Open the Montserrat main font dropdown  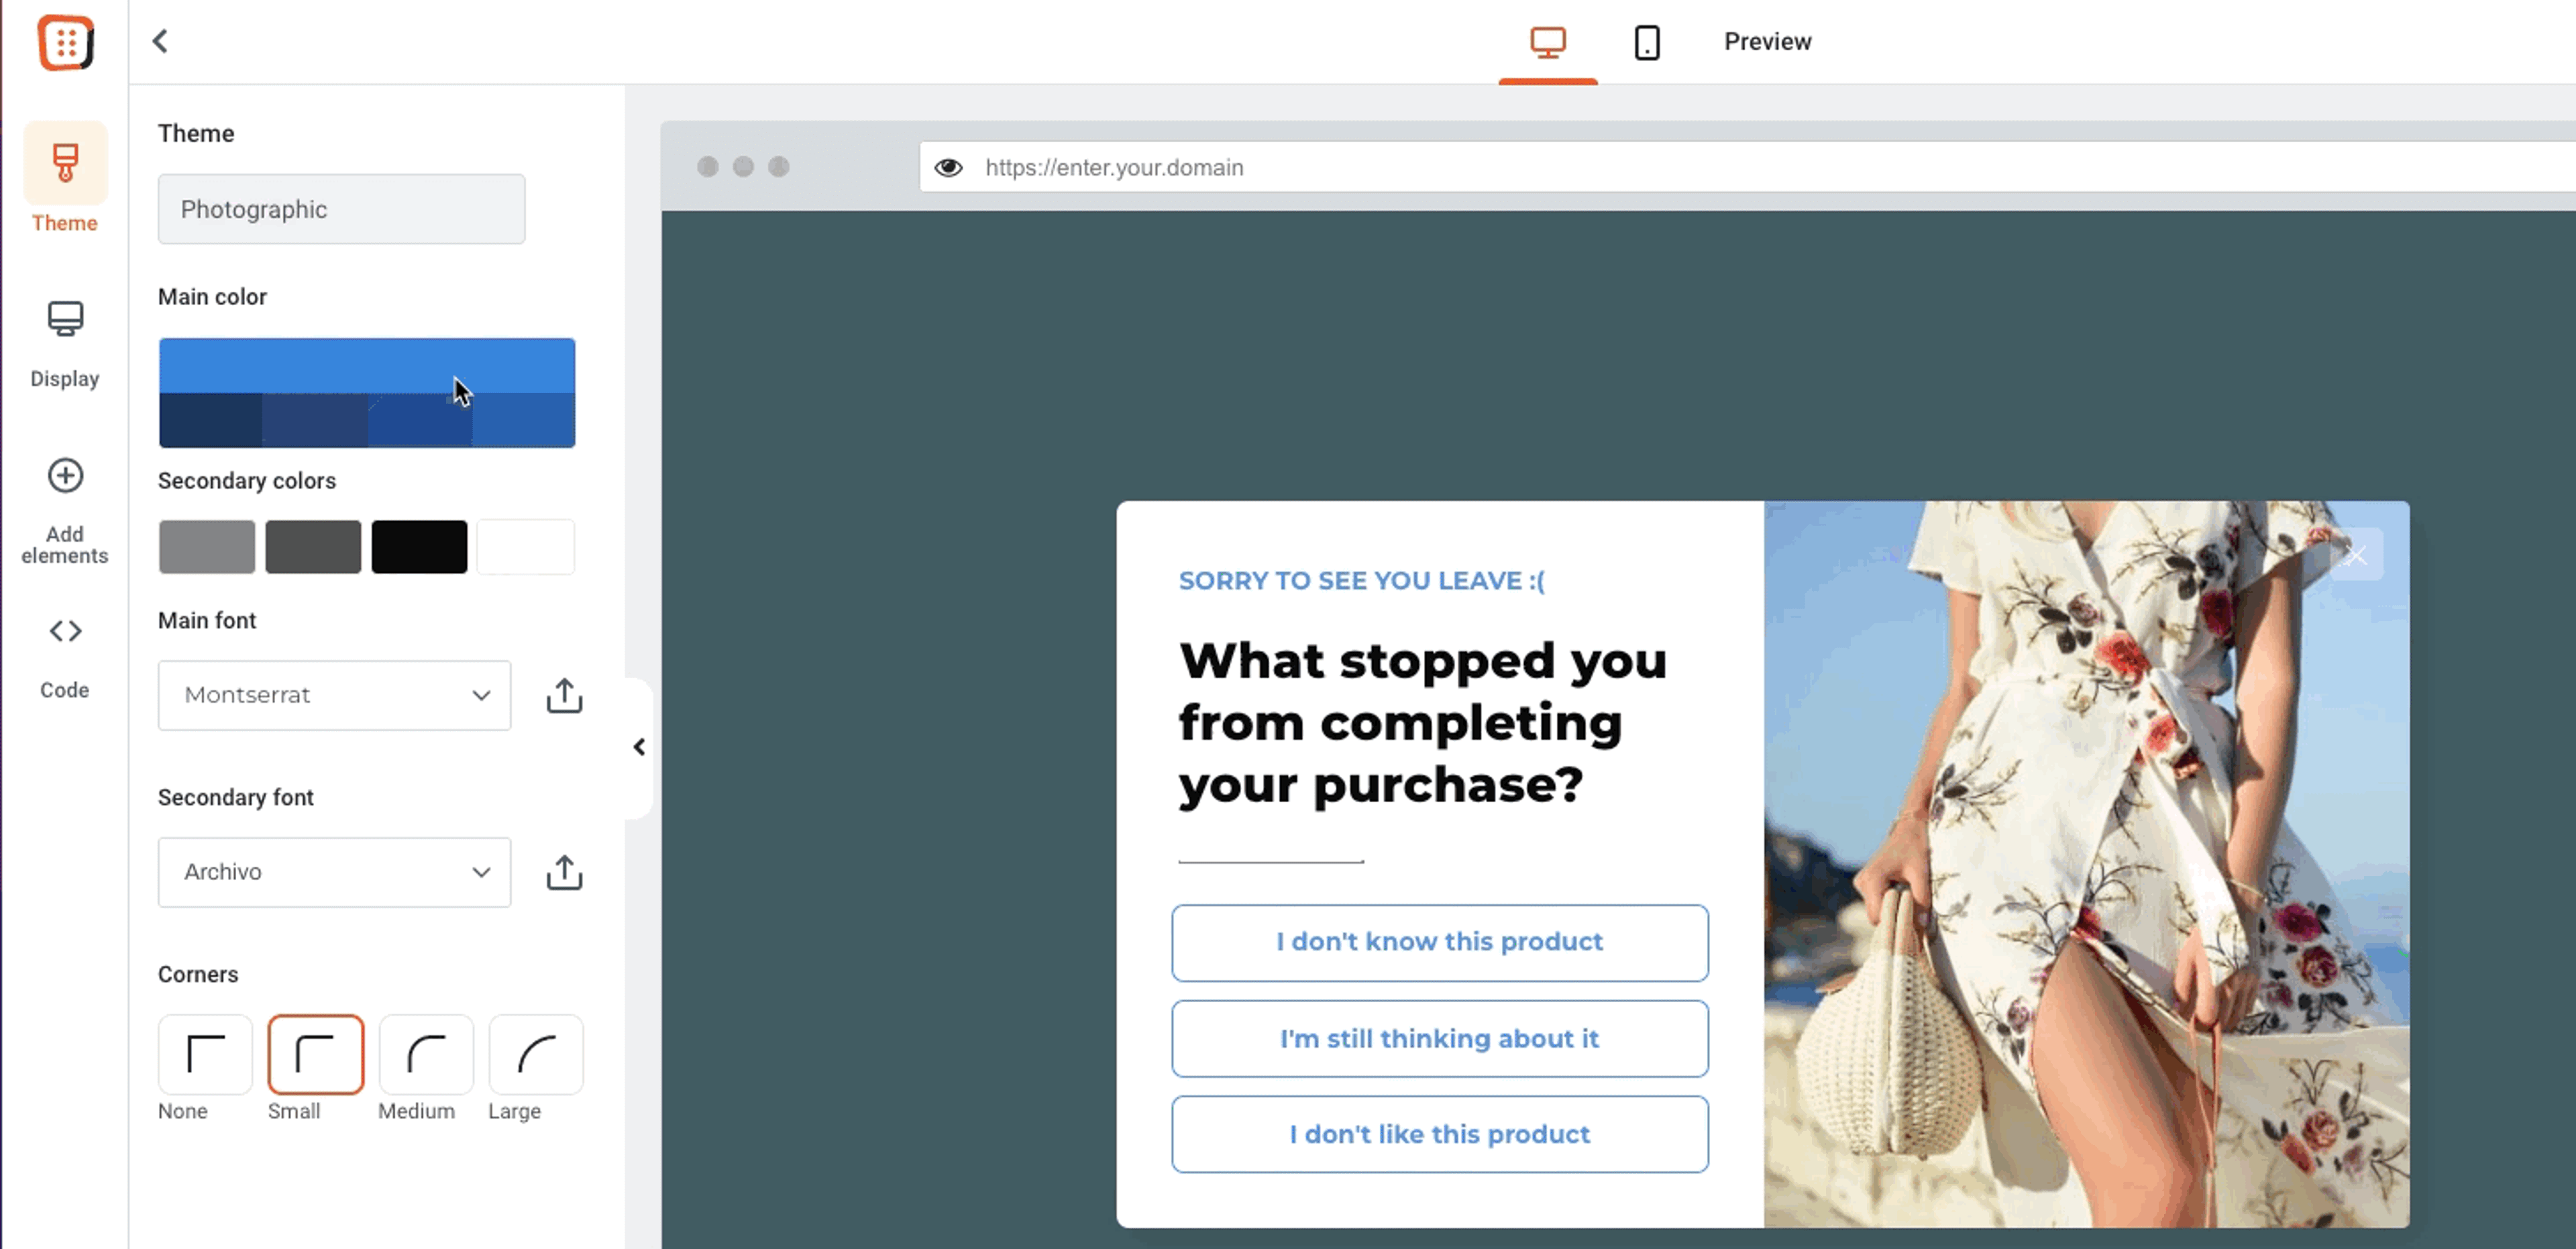tap(334, 695)
